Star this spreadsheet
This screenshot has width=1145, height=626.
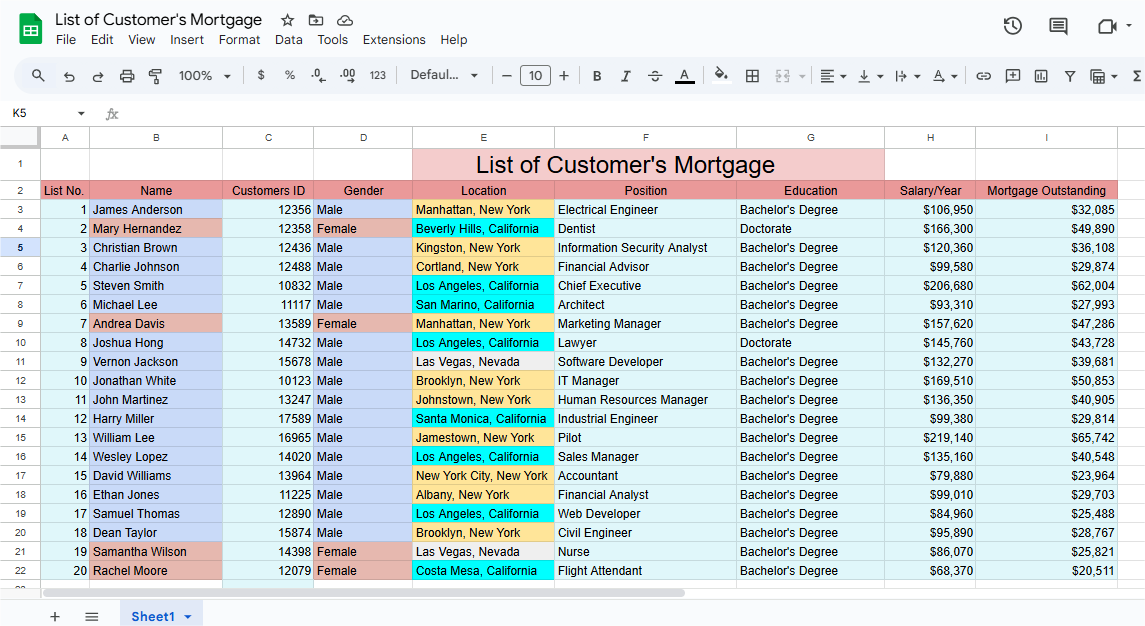tap(288, 20)
